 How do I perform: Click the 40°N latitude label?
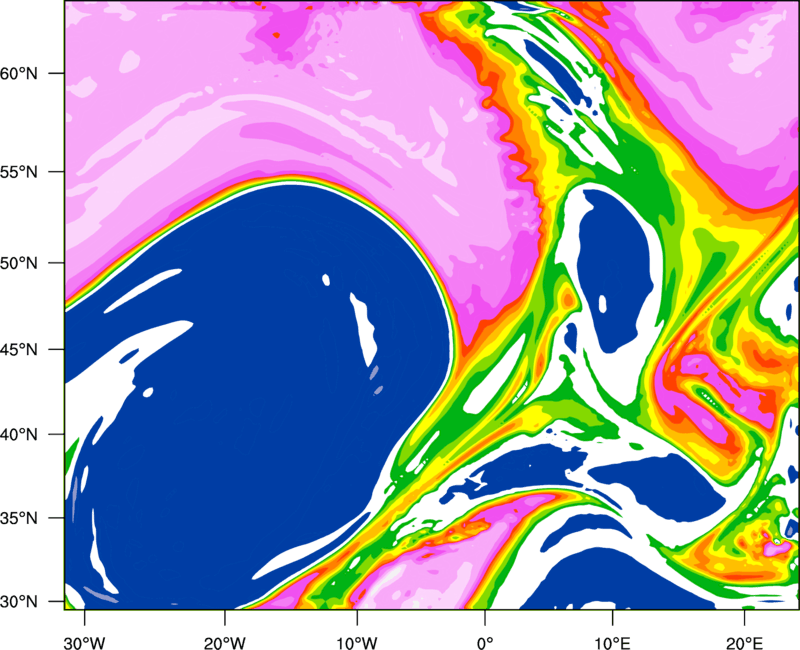[x=19, y=435]
